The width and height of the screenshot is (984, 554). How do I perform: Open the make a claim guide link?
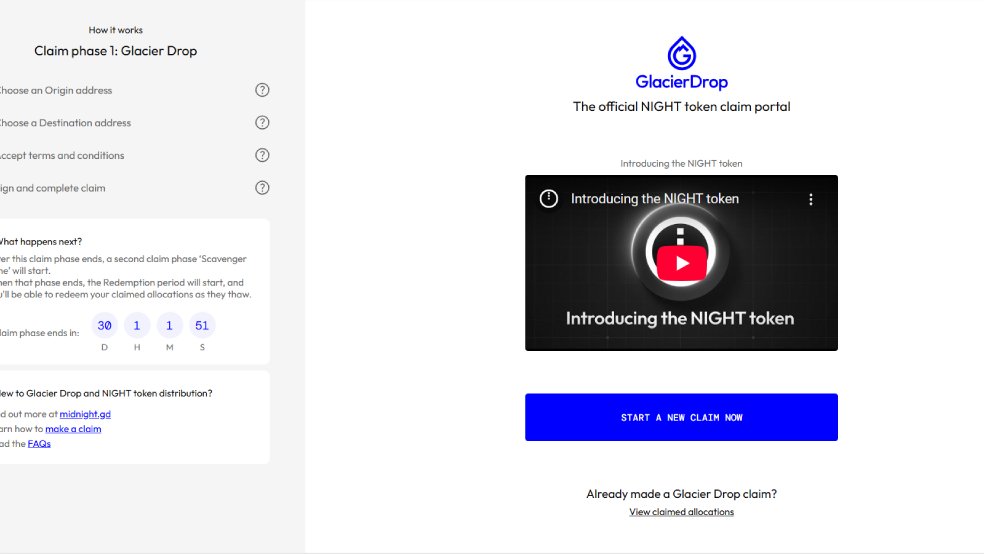(73, 429)
